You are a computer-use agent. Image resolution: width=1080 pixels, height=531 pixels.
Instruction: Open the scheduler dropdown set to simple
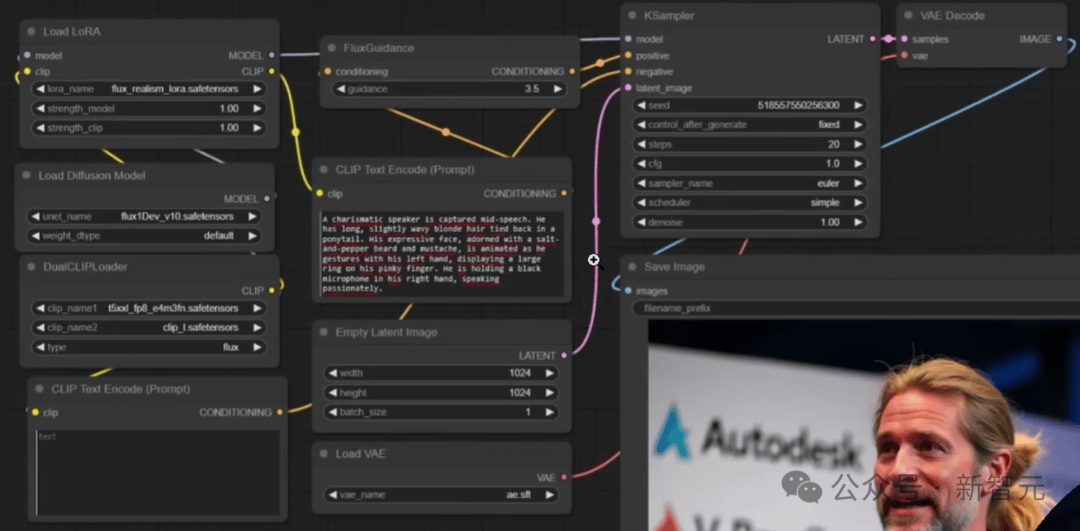point(749,203)
